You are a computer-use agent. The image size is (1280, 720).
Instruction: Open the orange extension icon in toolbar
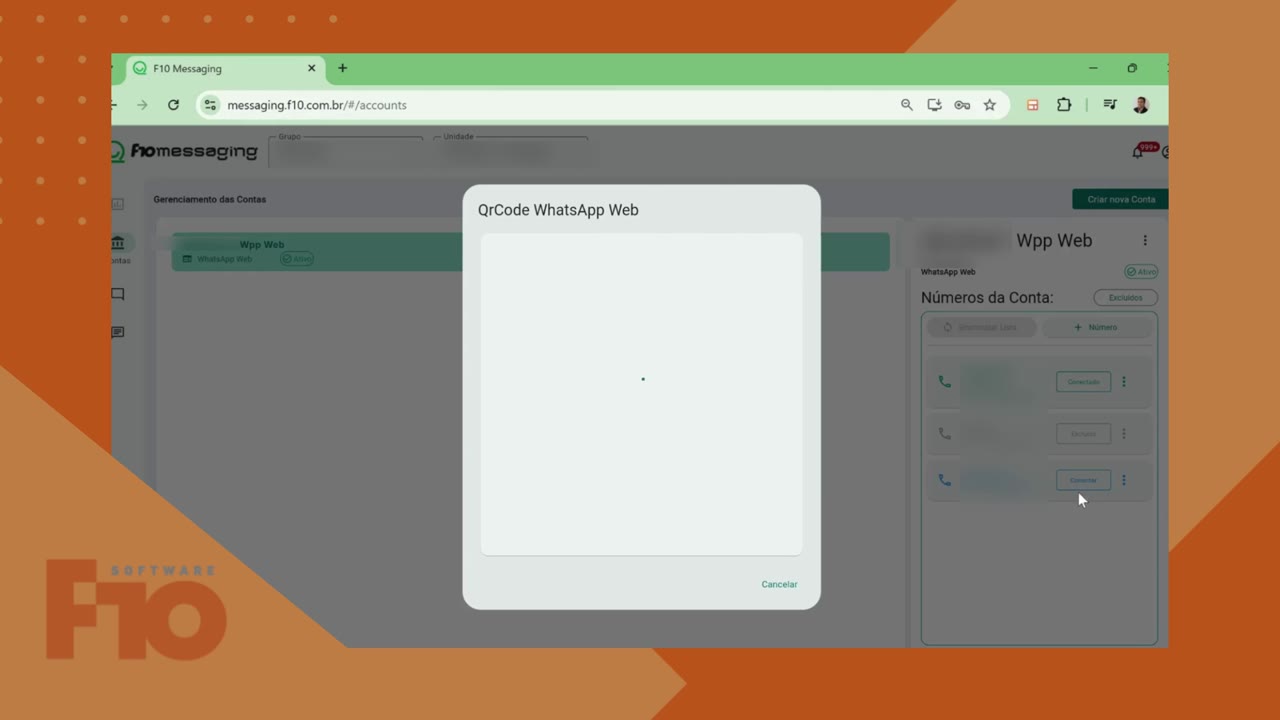coord(1033,105)
